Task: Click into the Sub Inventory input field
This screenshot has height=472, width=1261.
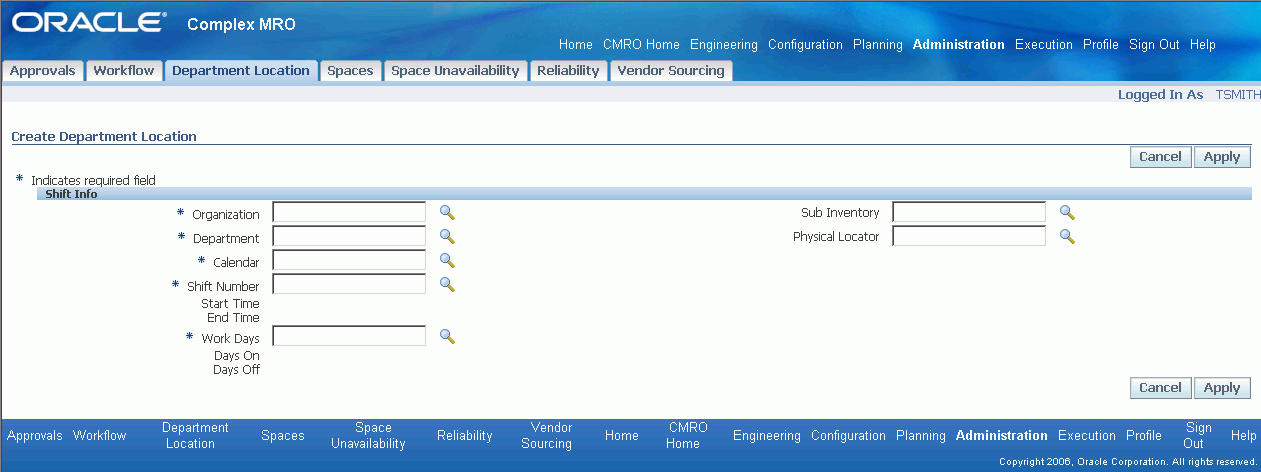Action: (x=969, y=212)
